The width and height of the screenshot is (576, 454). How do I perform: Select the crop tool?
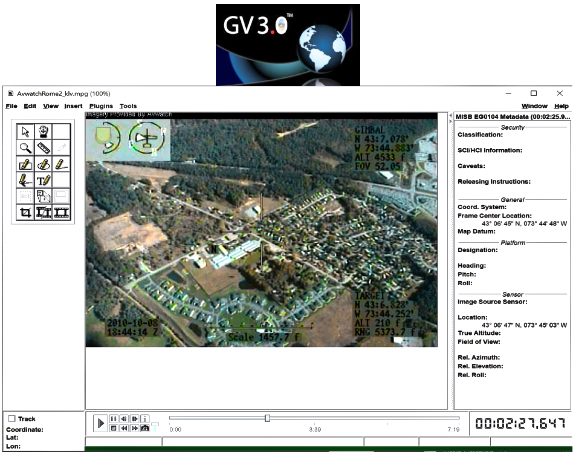click(25, 212)
